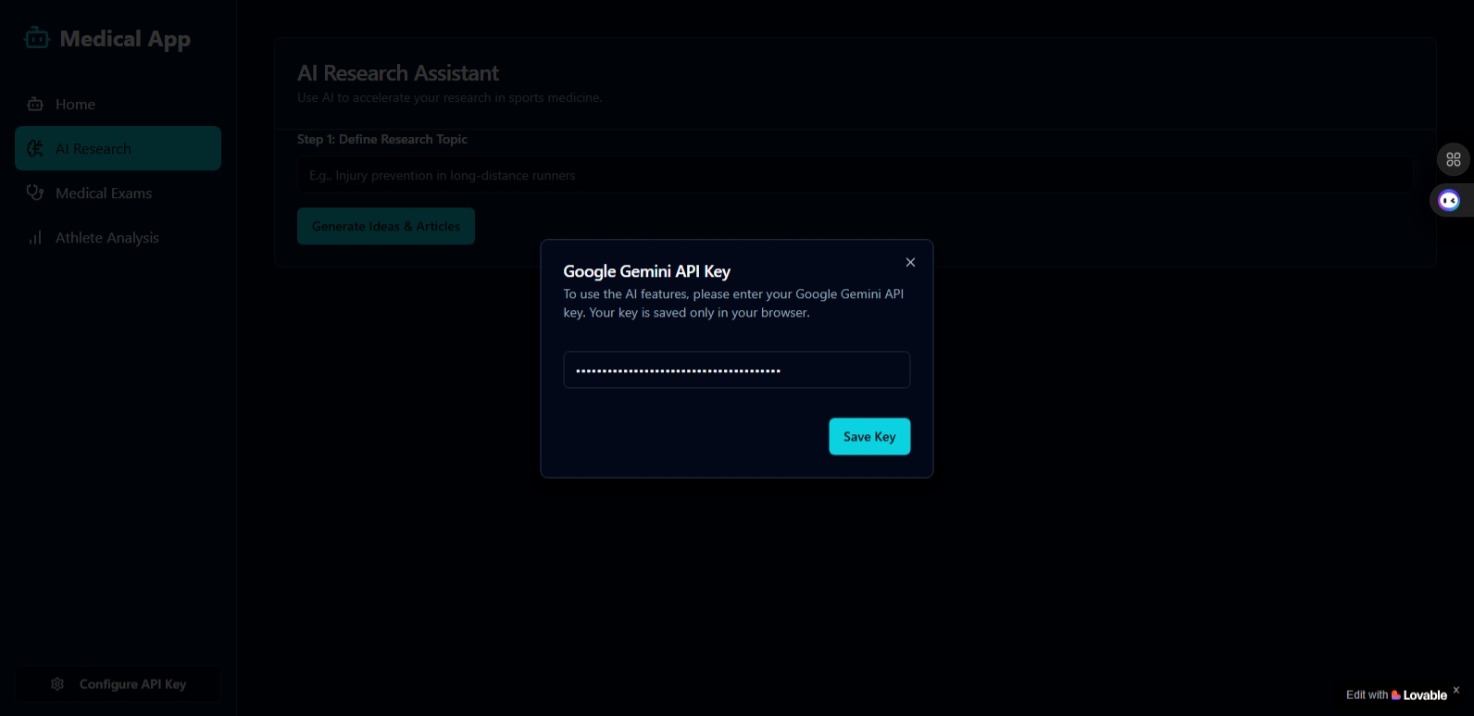Viewport: 1474px width, 716px height.
Task: Open the Home menu item
Action: coord(118,104)
